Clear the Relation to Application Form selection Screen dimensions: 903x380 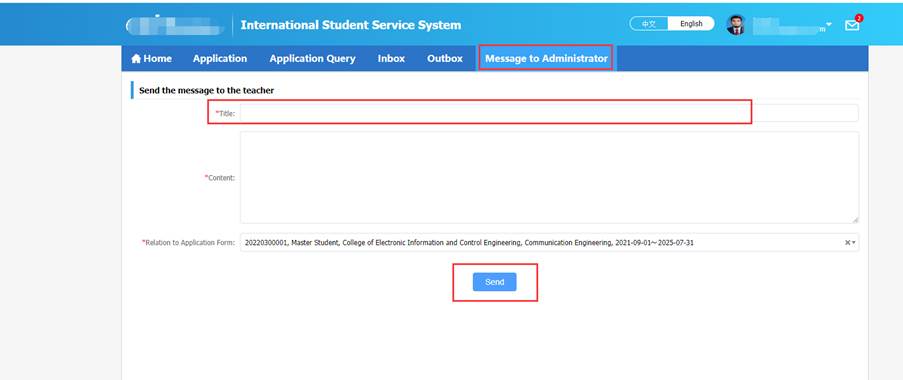coord(847,243)
